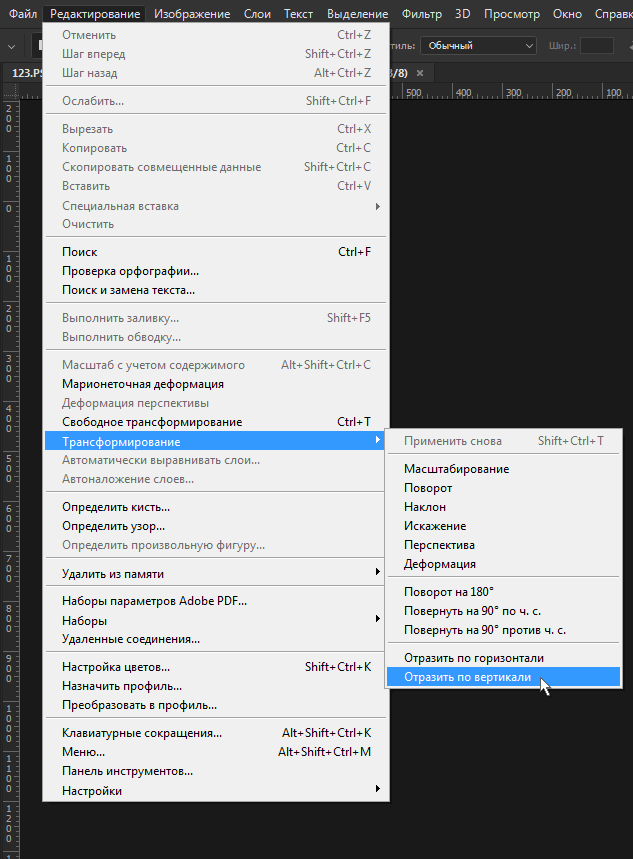Switch to the 123.PSD document tab
Screen dimensions: 633x859
[x=25, y=73]
